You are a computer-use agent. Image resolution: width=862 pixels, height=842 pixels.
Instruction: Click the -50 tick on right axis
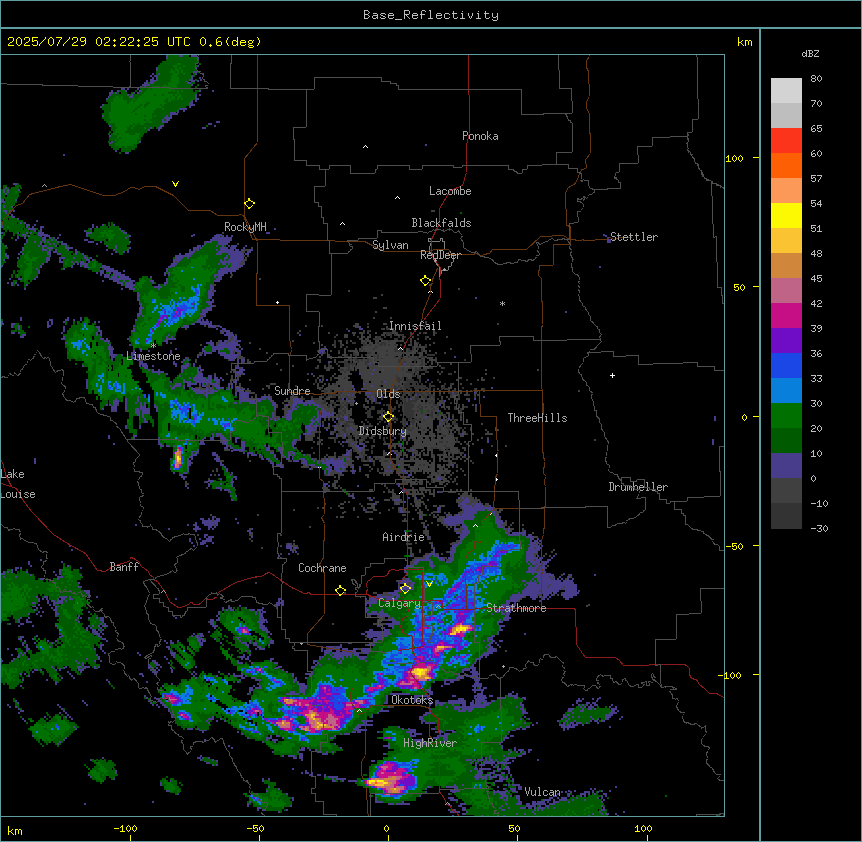[x=734, y=546]
